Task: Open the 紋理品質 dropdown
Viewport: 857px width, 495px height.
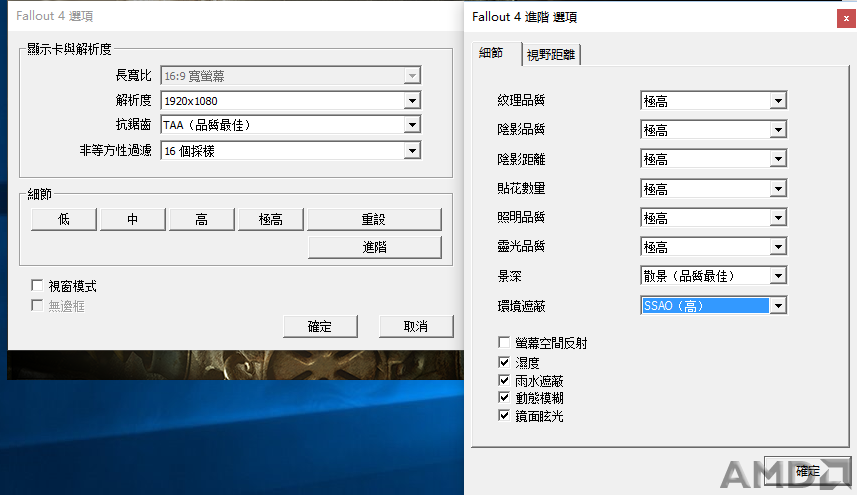Action: coord(713,101)
